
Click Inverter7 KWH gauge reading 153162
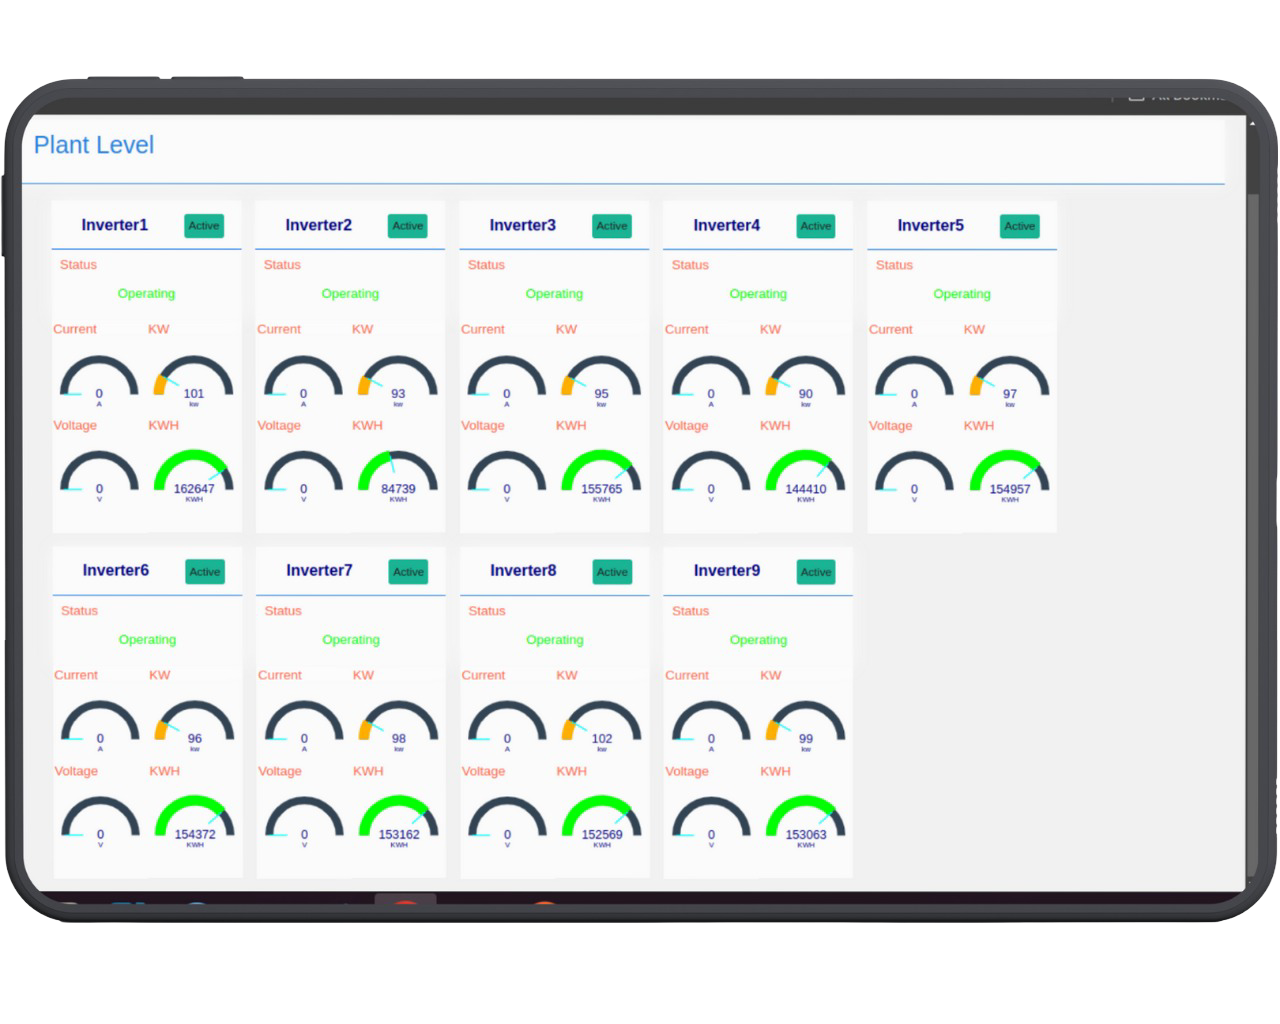pyautogui.click(x=399, y=820)
